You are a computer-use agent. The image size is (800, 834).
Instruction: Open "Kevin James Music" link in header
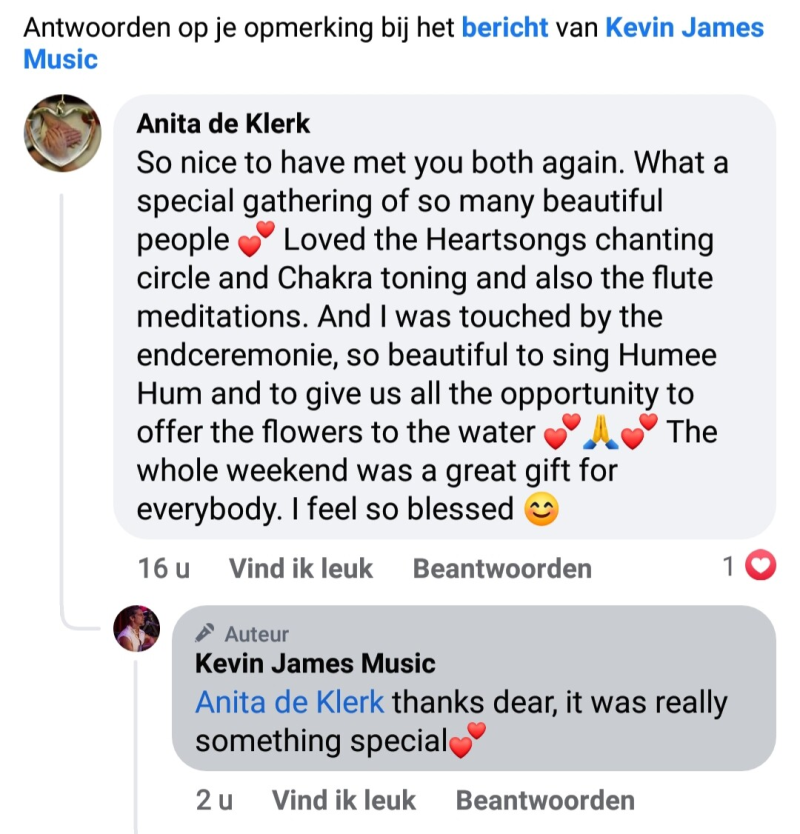(684, 27)
